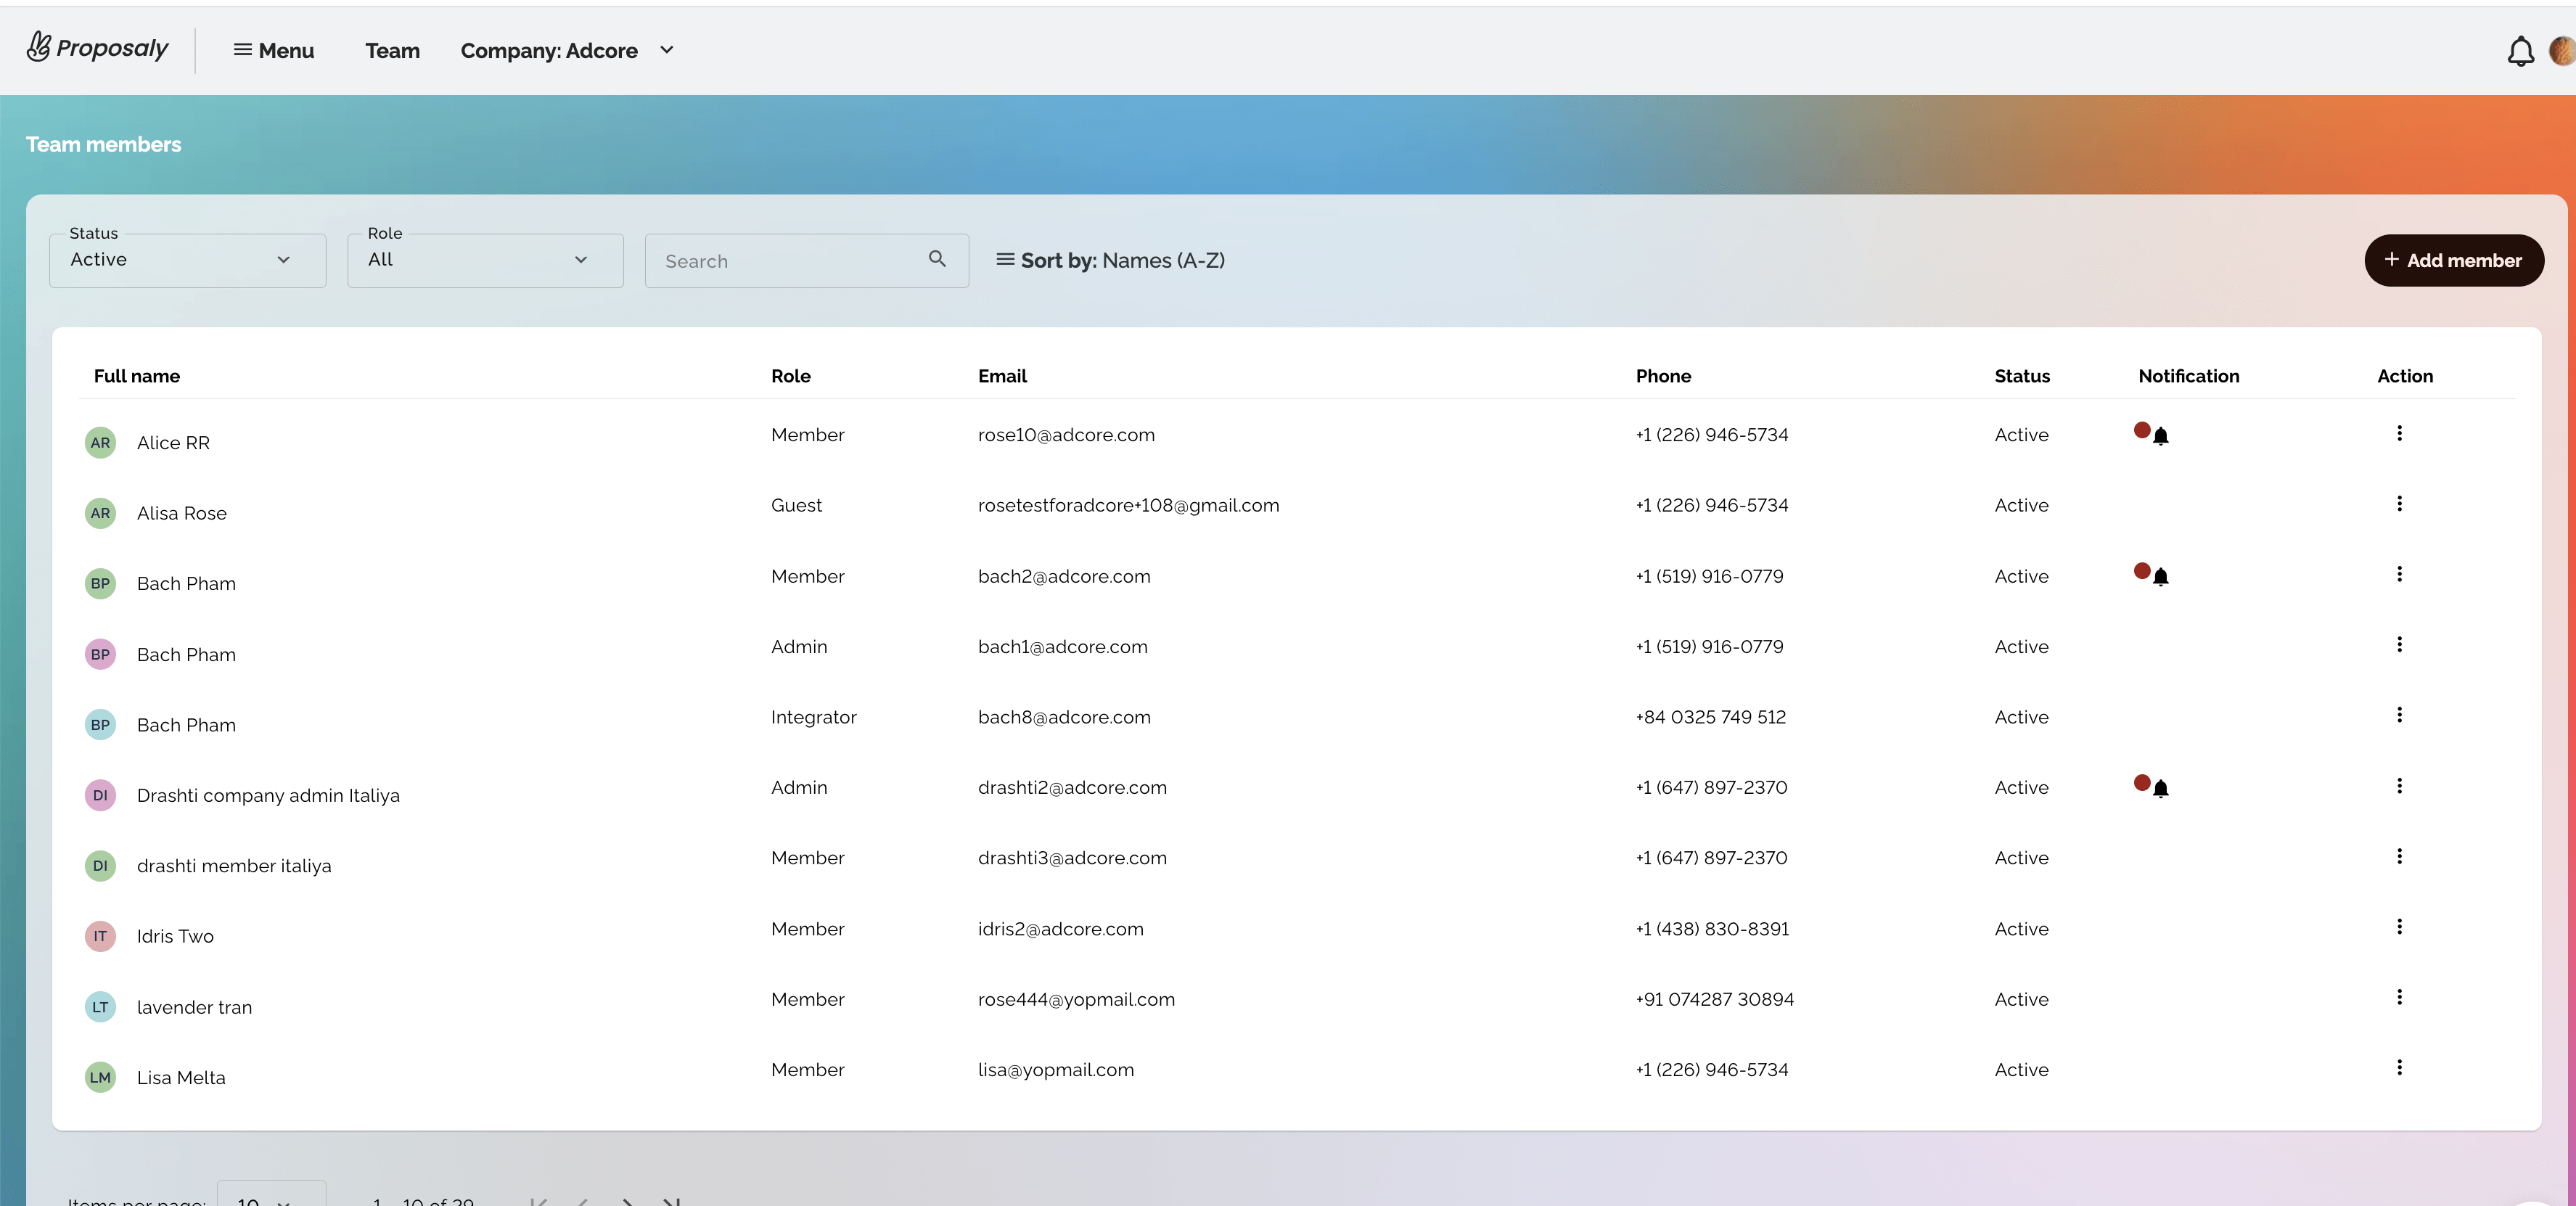Click the notification bell in header
Screen dimensions: 2576x1206
pyautogui.click(x=2520, y=51)
